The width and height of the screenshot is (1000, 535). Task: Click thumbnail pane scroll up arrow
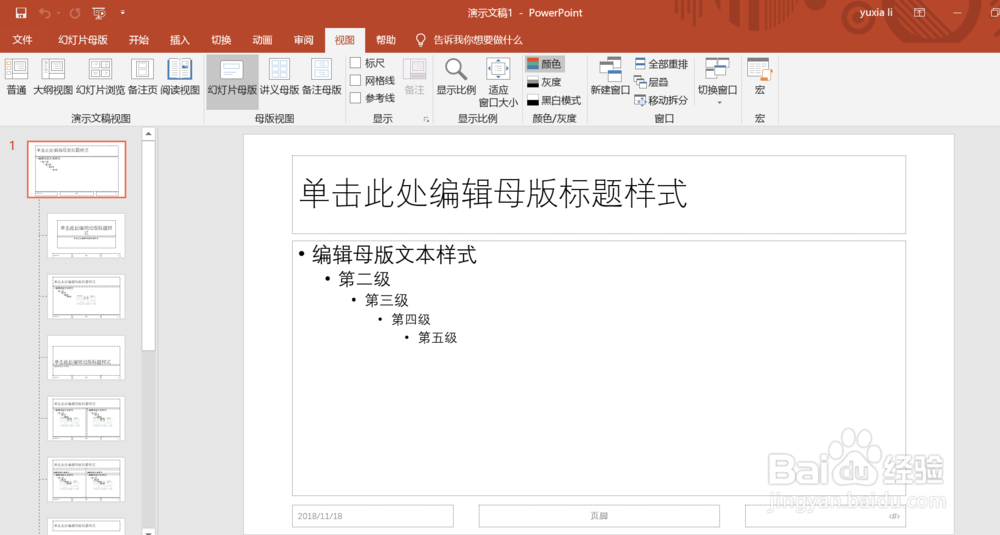click(x=149, y=134)
